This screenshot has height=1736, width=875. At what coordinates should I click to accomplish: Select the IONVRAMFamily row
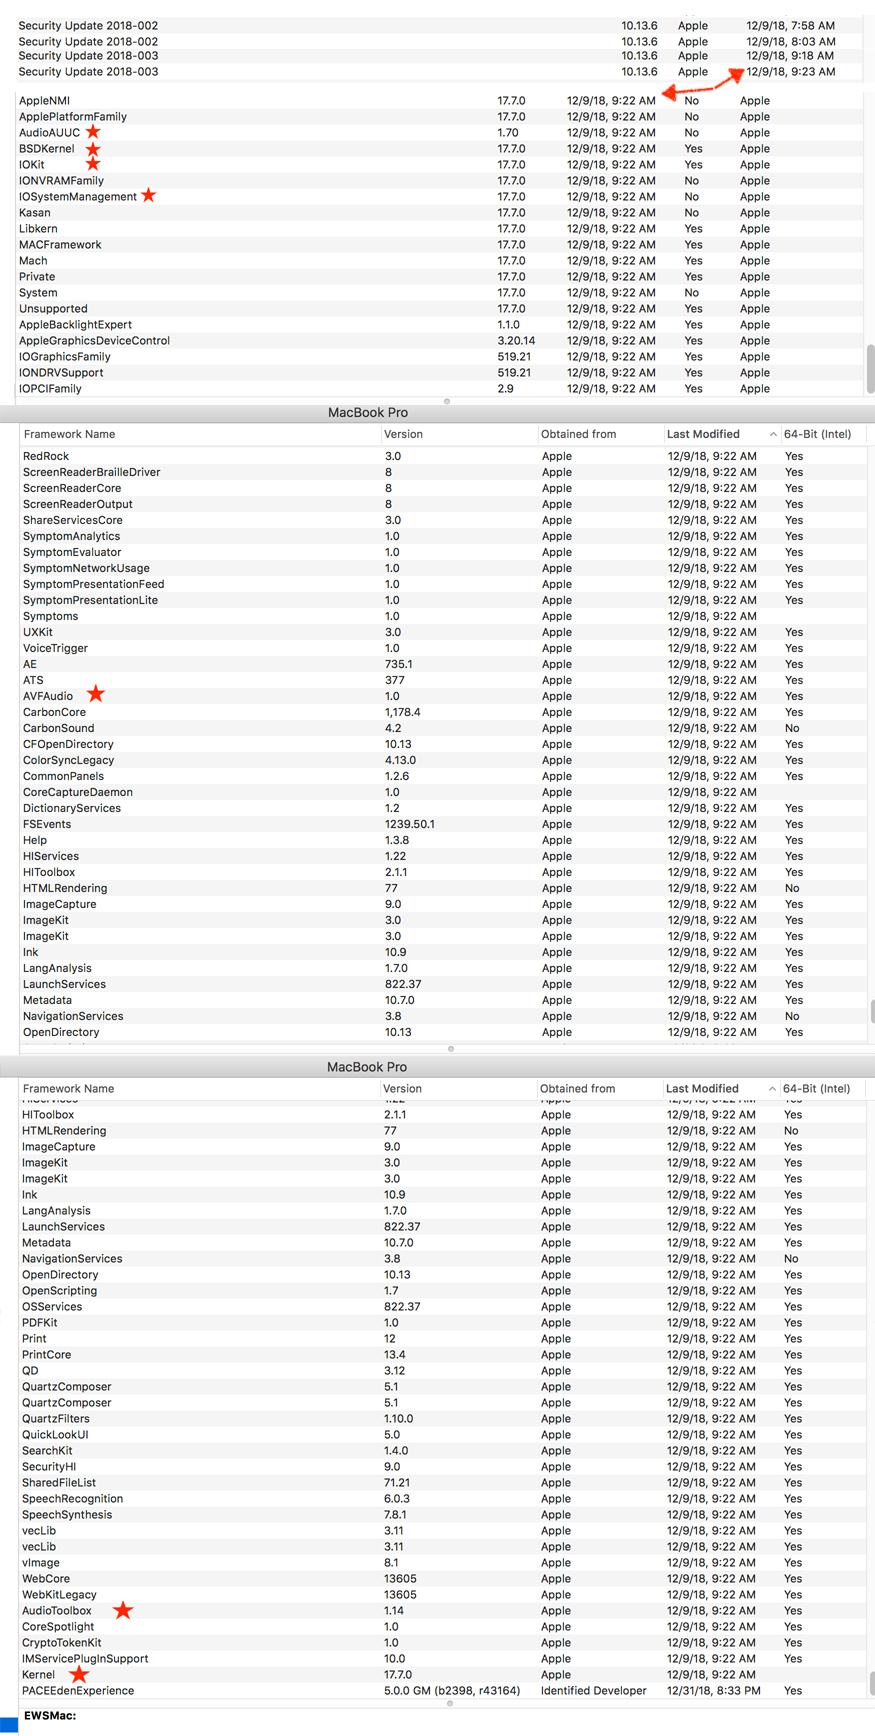pyautogui.click(x=440, y=180)
